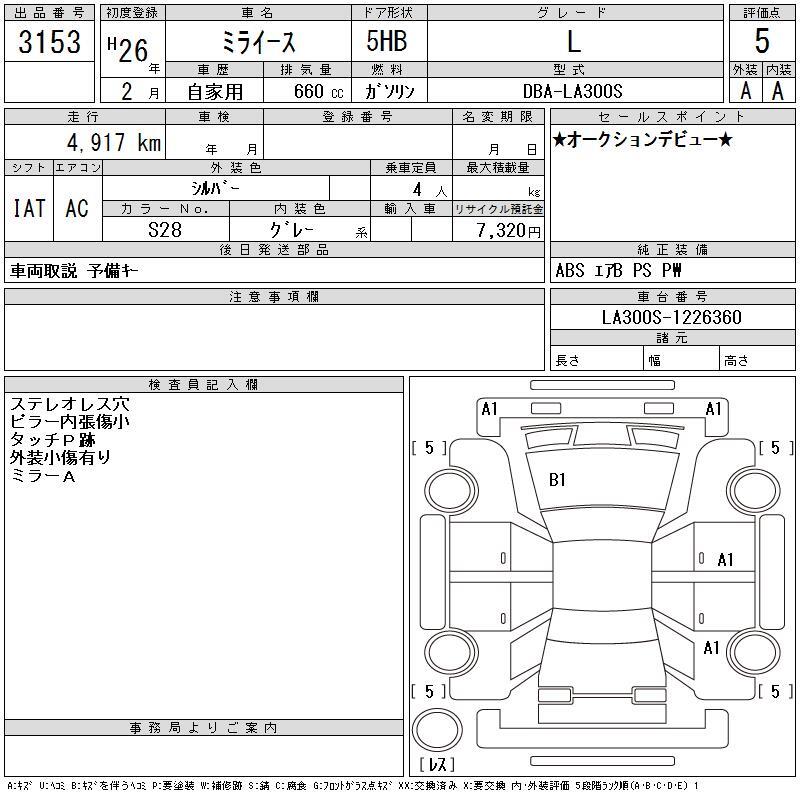Click the chassis number LA300S-1226360
Viewport: 800px width, 800px height.
pos(671,317)
